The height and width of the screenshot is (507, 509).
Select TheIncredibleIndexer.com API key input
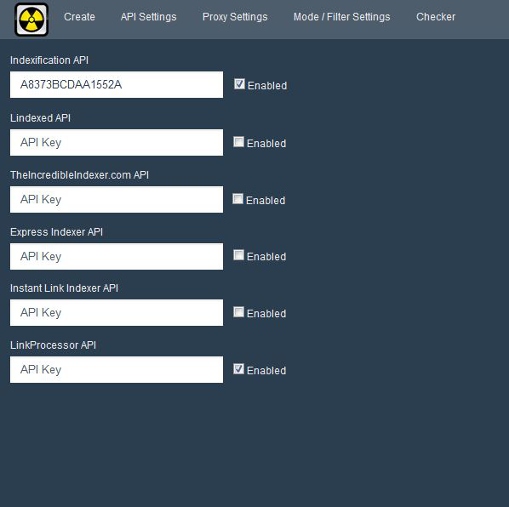pos(116,199)
